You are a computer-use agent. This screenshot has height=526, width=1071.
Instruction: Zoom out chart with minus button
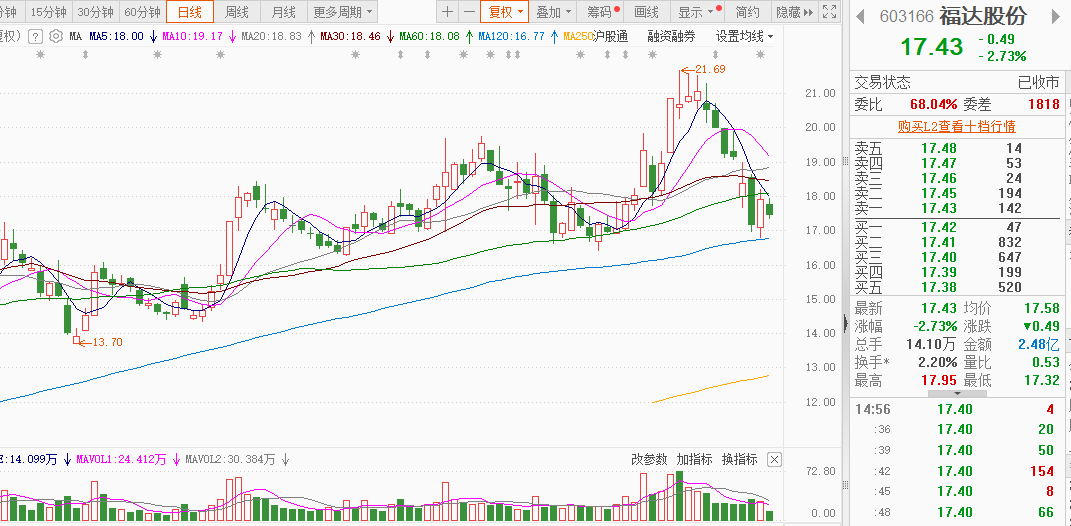tap(469, 12)
